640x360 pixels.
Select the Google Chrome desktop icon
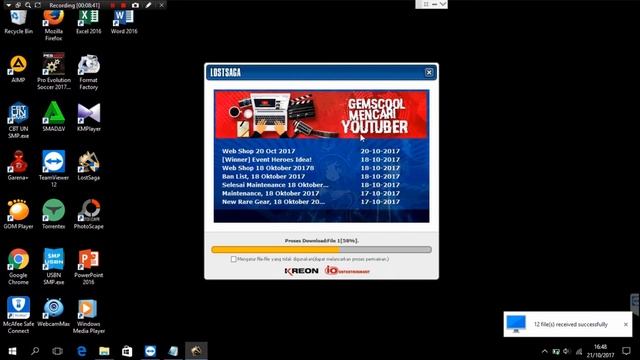18,267
